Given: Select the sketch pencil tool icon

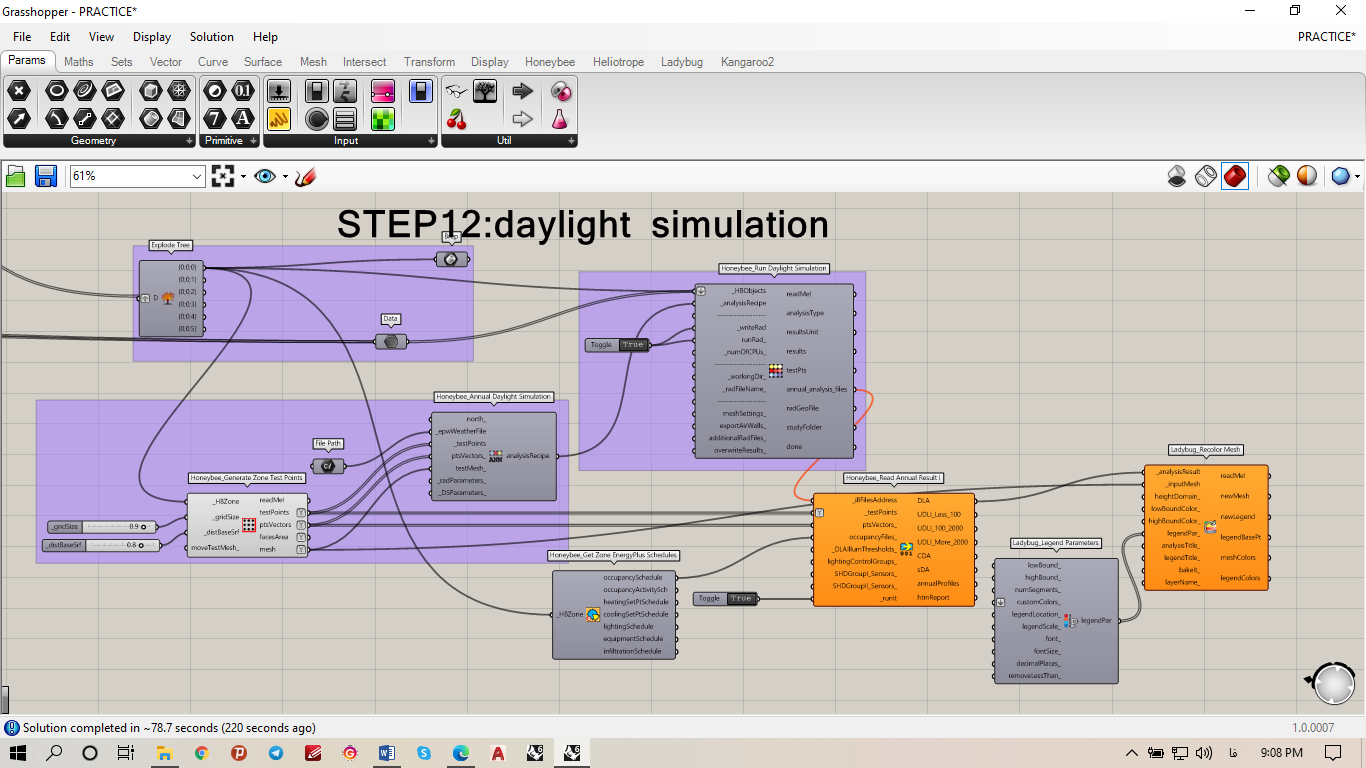Looking at the screenshot, I should point(306,177).
